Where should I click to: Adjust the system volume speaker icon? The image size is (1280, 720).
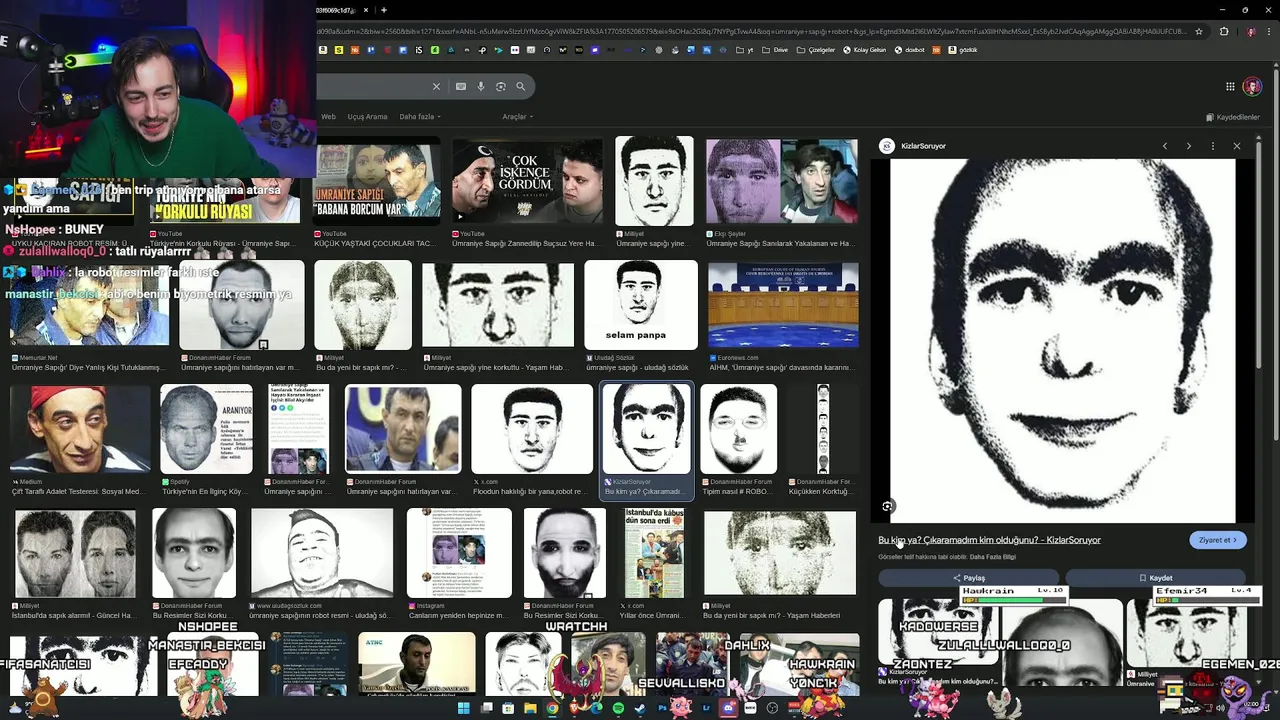click(1221, 708)
